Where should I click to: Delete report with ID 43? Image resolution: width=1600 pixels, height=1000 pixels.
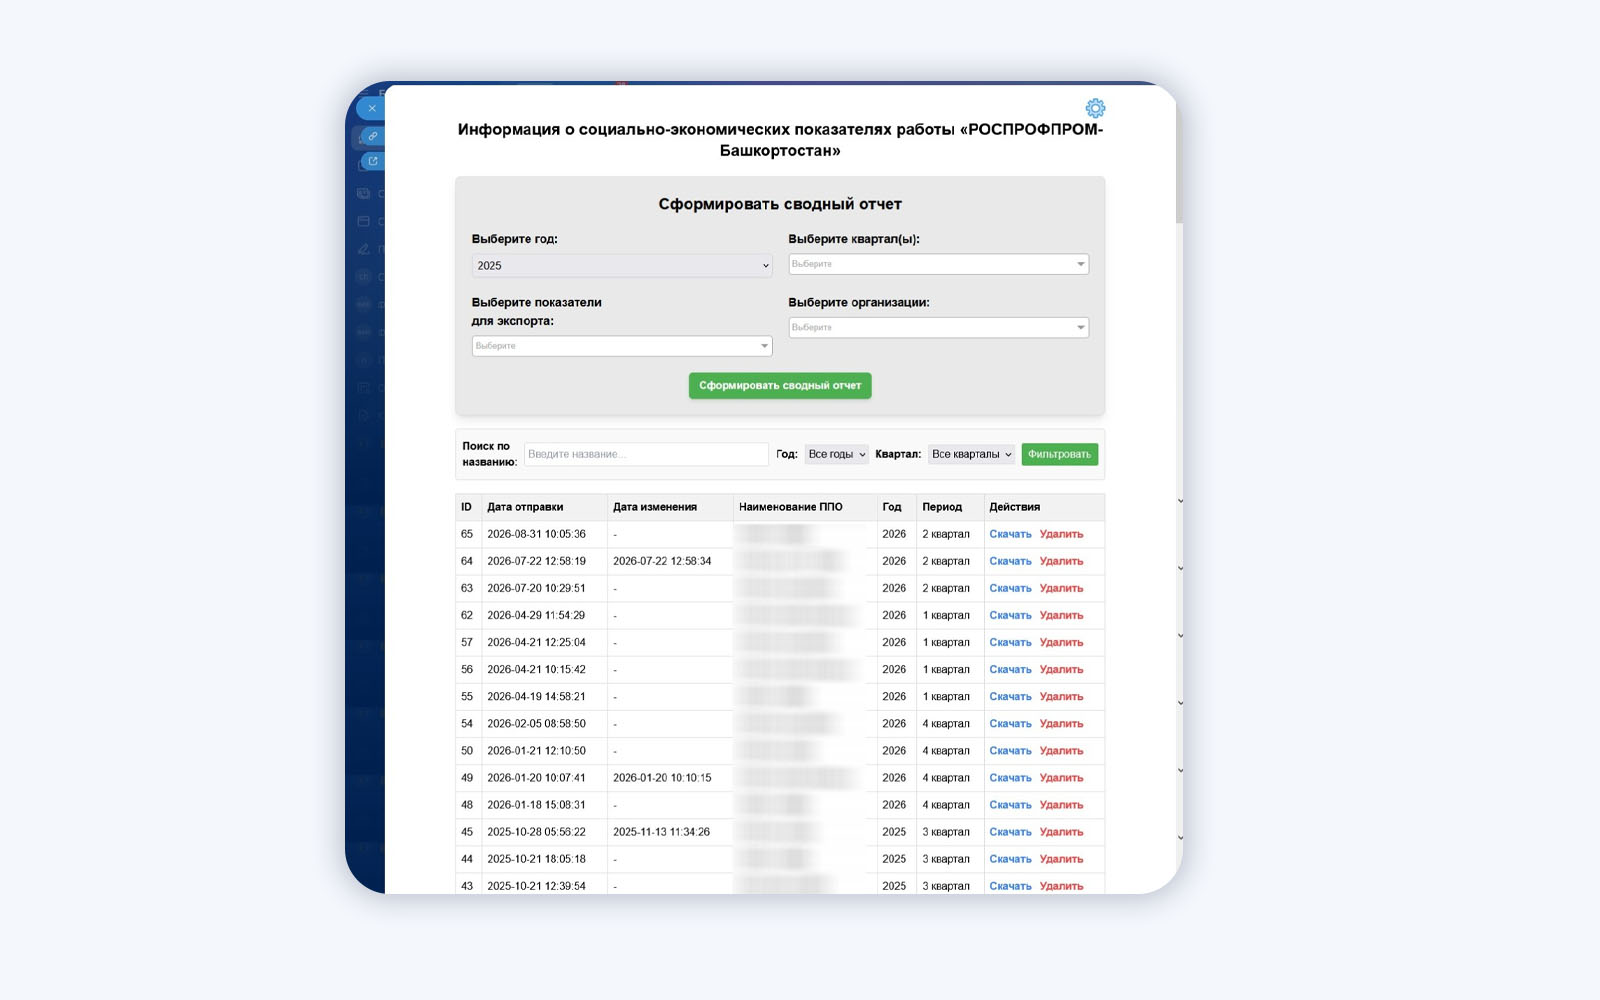click(1061, 885)
